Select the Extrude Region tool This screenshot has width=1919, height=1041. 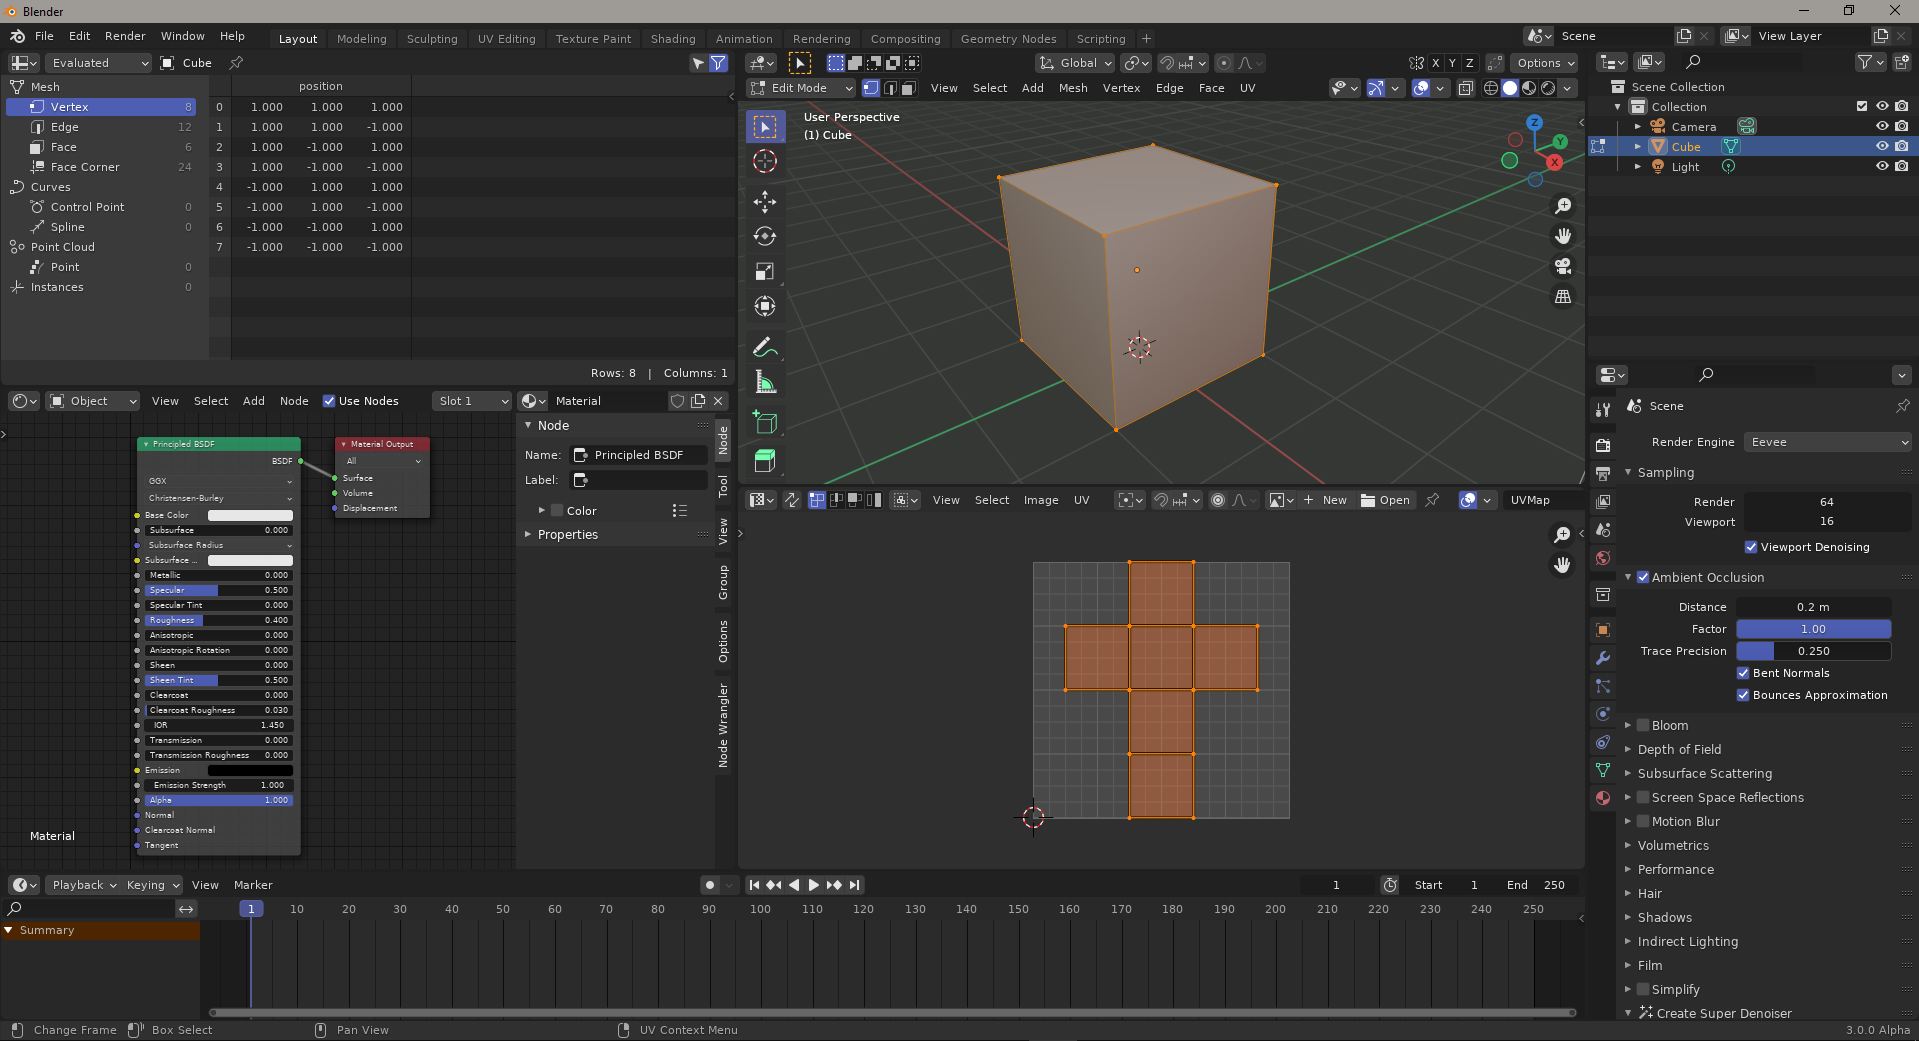[765, 460]
